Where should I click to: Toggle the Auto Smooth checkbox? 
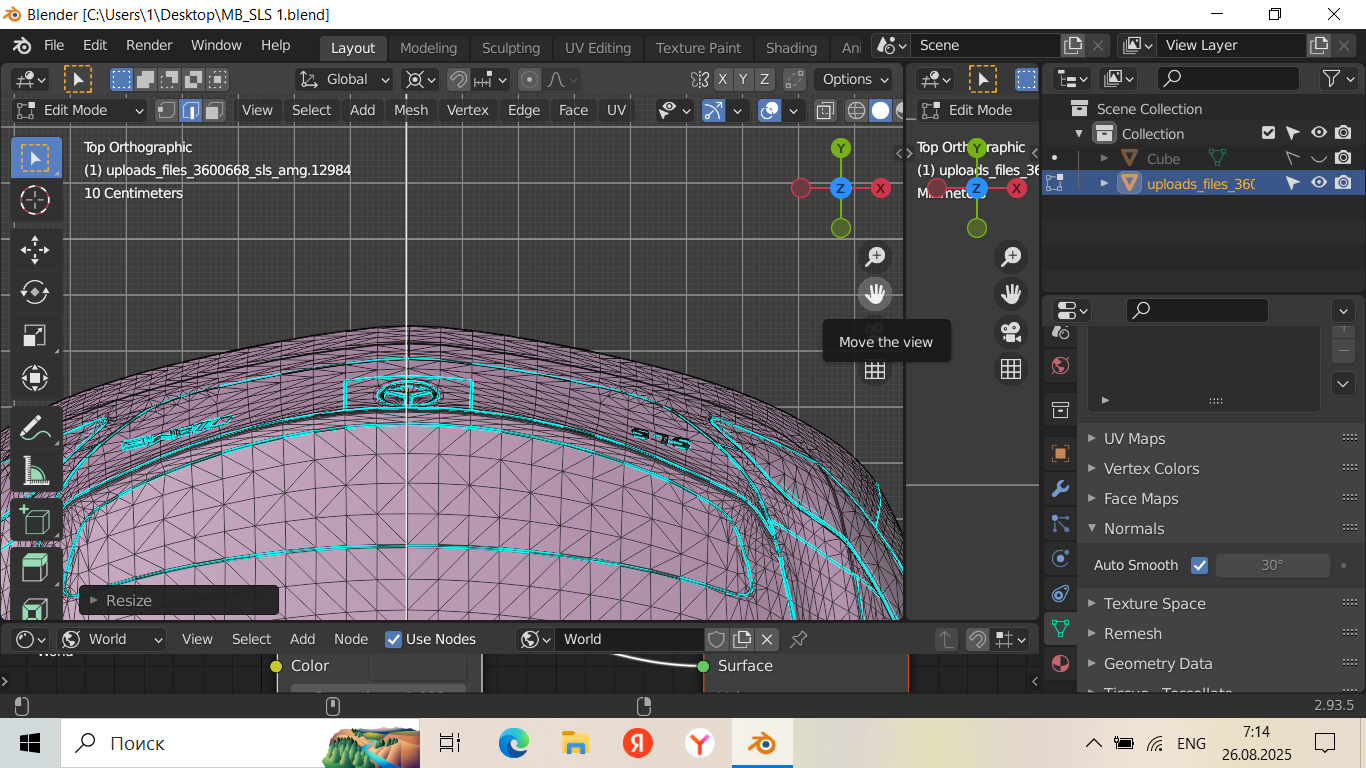click(x=1200, y=565)
